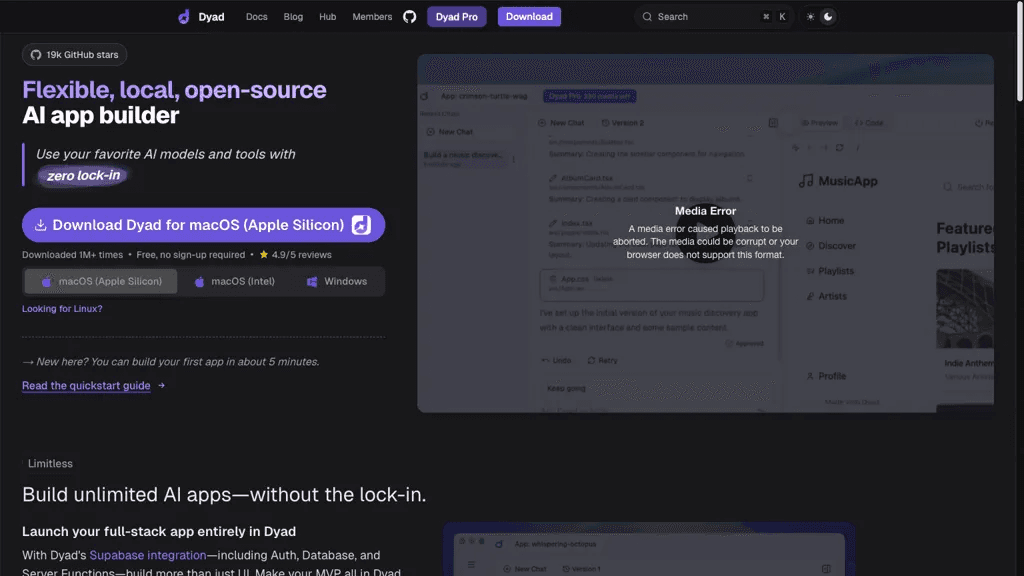Focus the Search field

[x=714, y=16]
